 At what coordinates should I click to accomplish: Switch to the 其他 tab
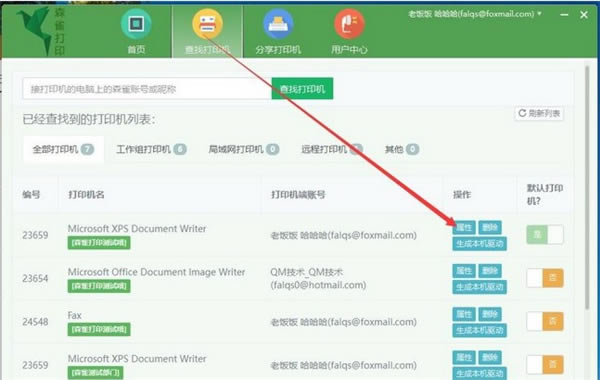coord(402,149)
